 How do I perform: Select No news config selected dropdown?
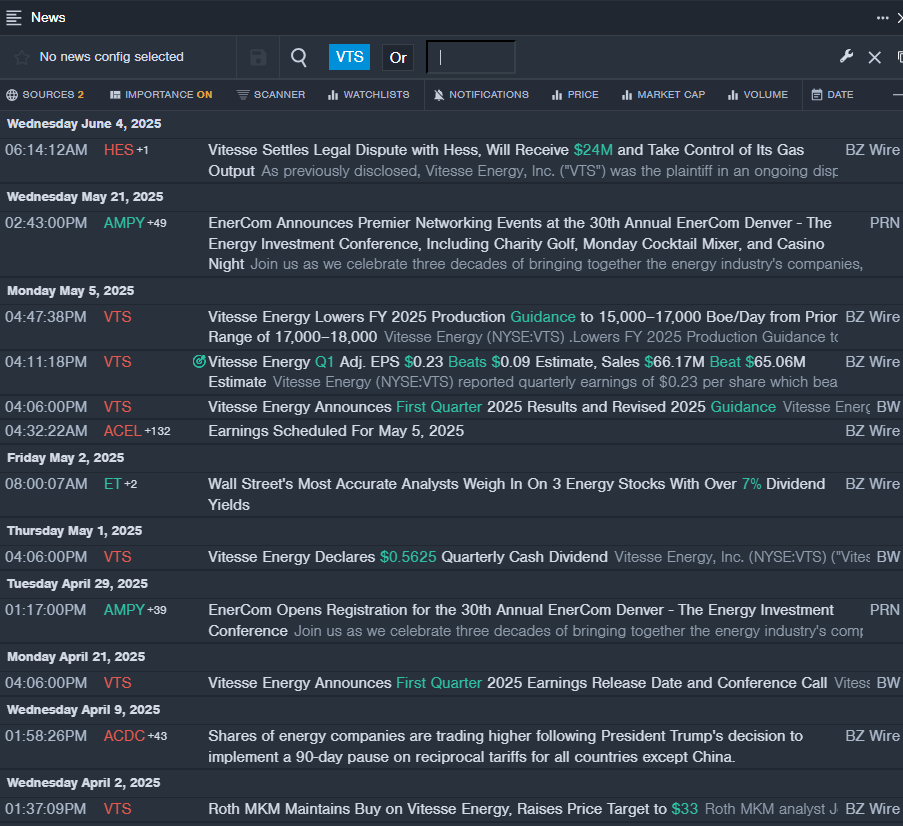pyautogui.click(x=111, y=57)
